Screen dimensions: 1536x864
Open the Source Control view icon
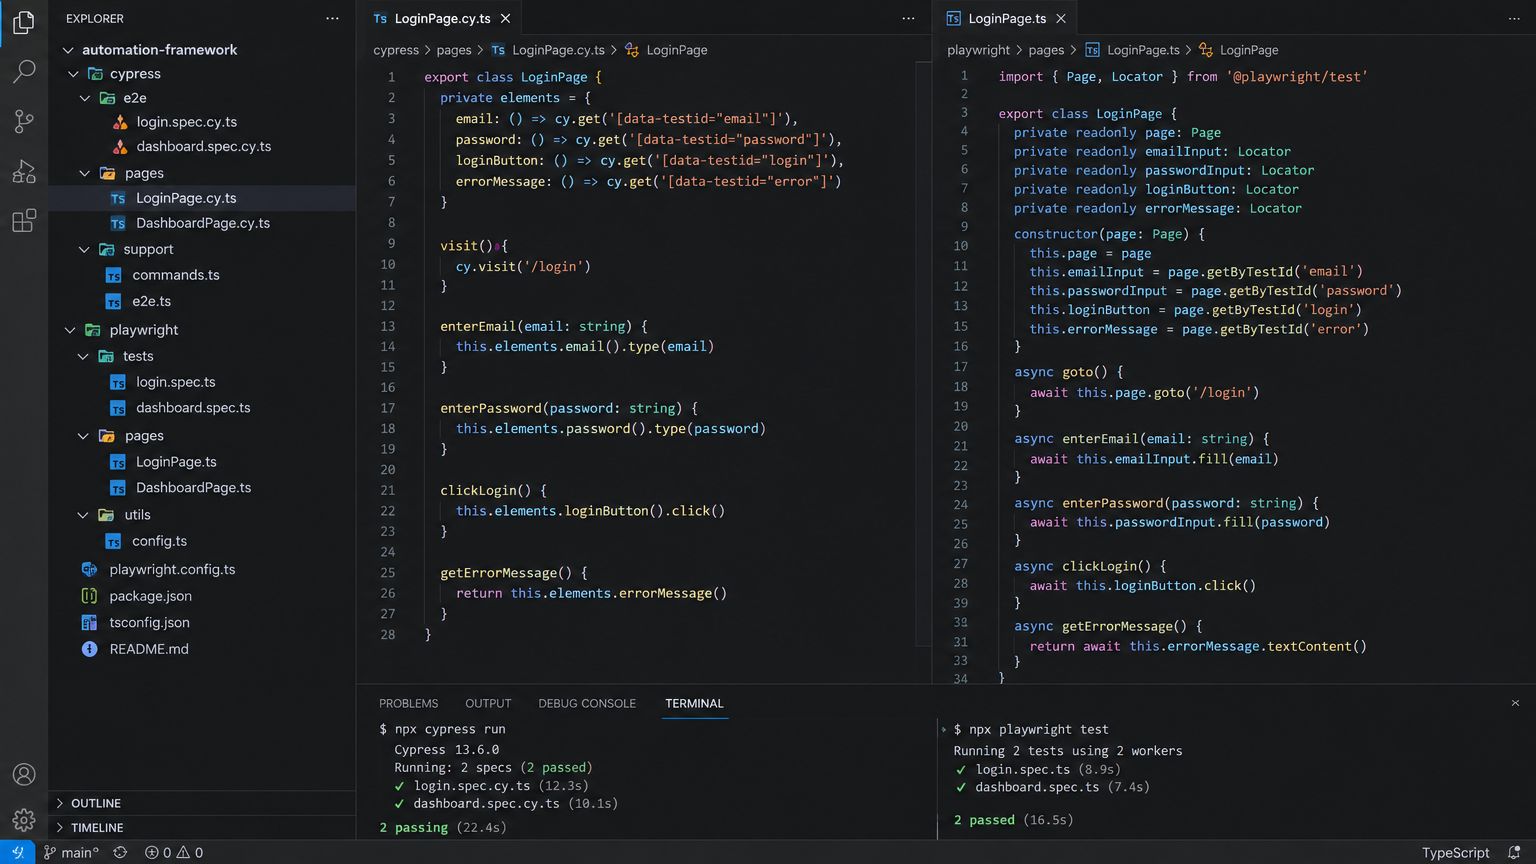[x=24, y=122]
